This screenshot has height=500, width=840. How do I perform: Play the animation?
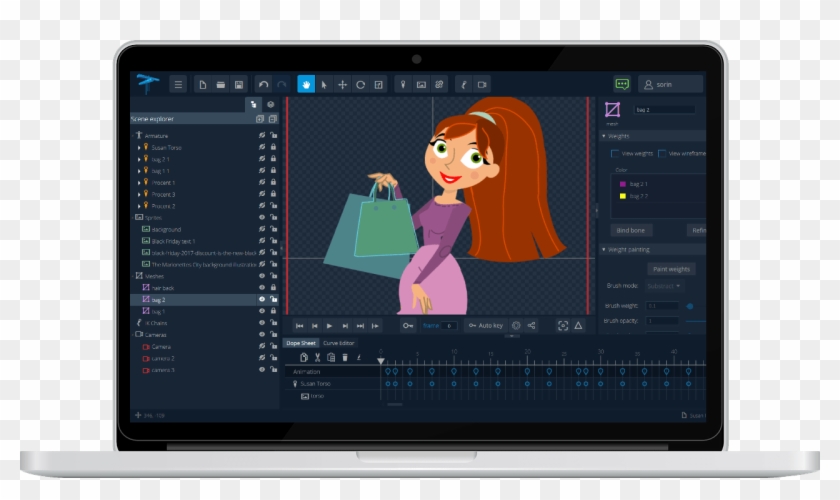[x=329, y=326]
